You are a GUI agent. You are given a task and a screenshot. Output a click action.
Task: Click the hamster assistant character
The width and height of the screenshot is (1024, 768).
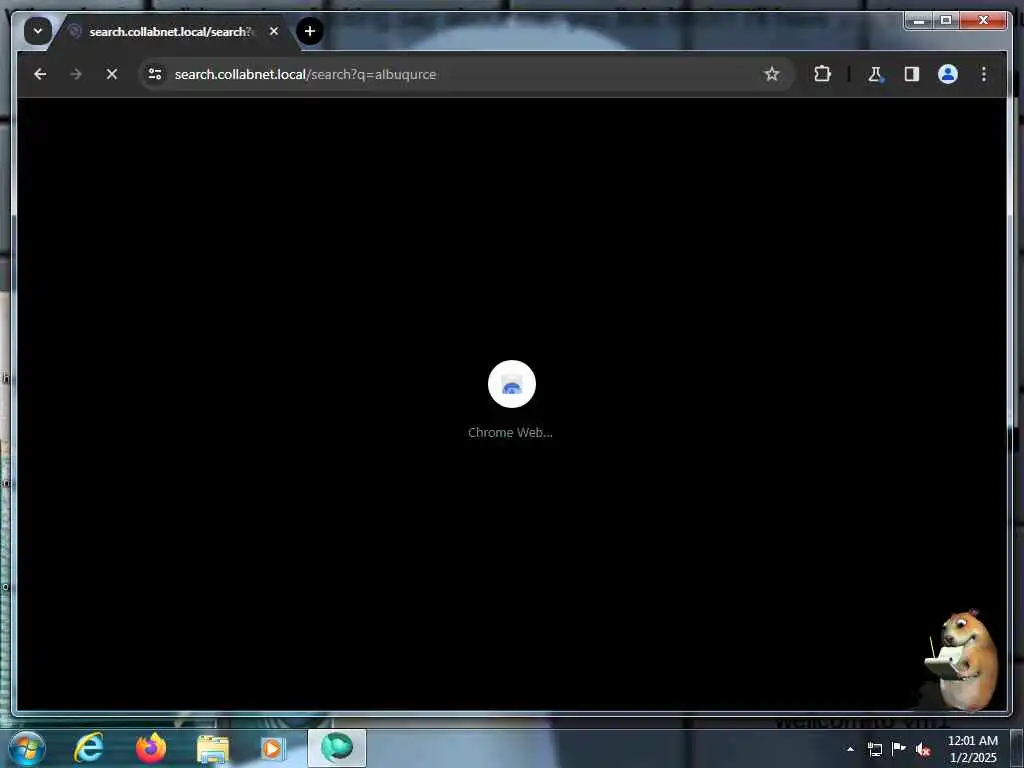click(961, 660)
